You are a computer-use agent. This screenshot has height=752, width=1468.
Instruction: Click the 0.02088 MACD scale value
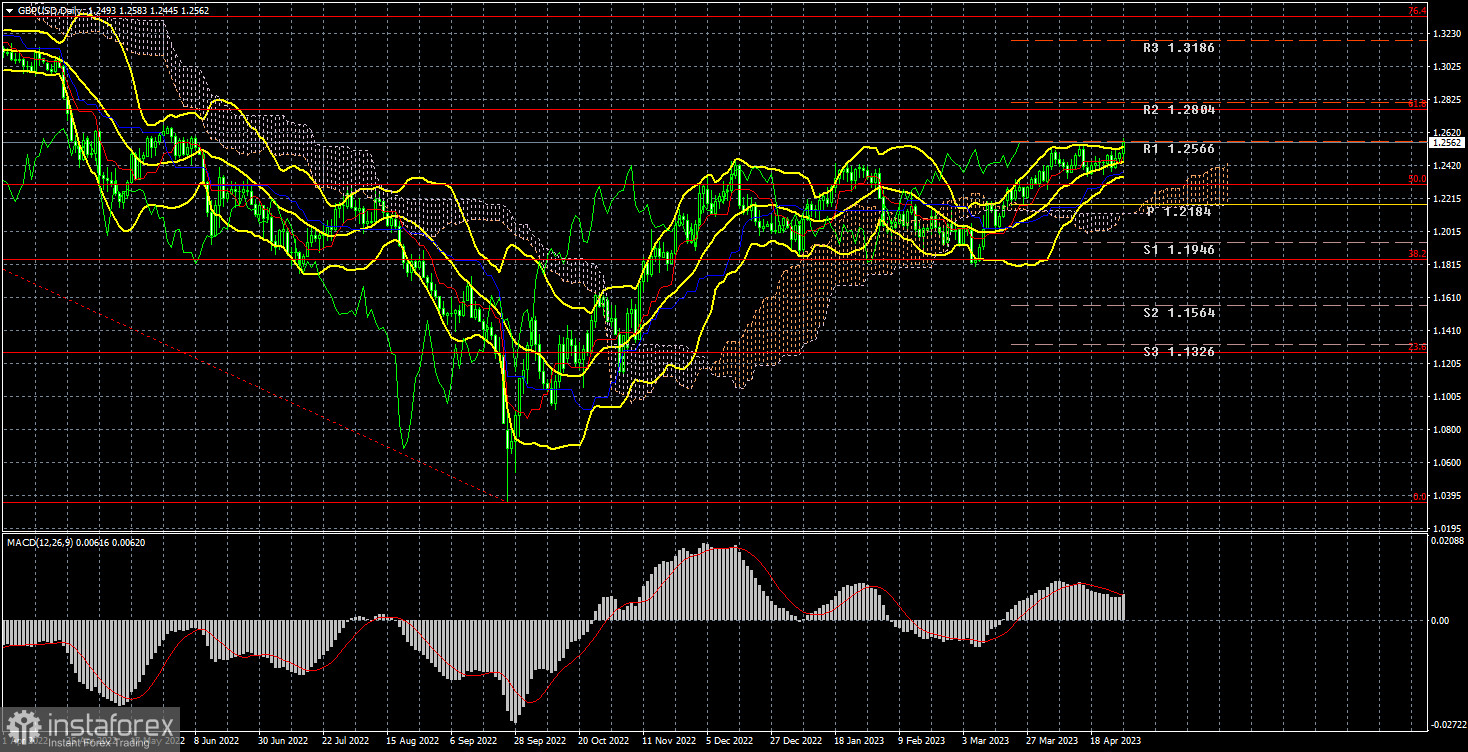point(1448,539)
